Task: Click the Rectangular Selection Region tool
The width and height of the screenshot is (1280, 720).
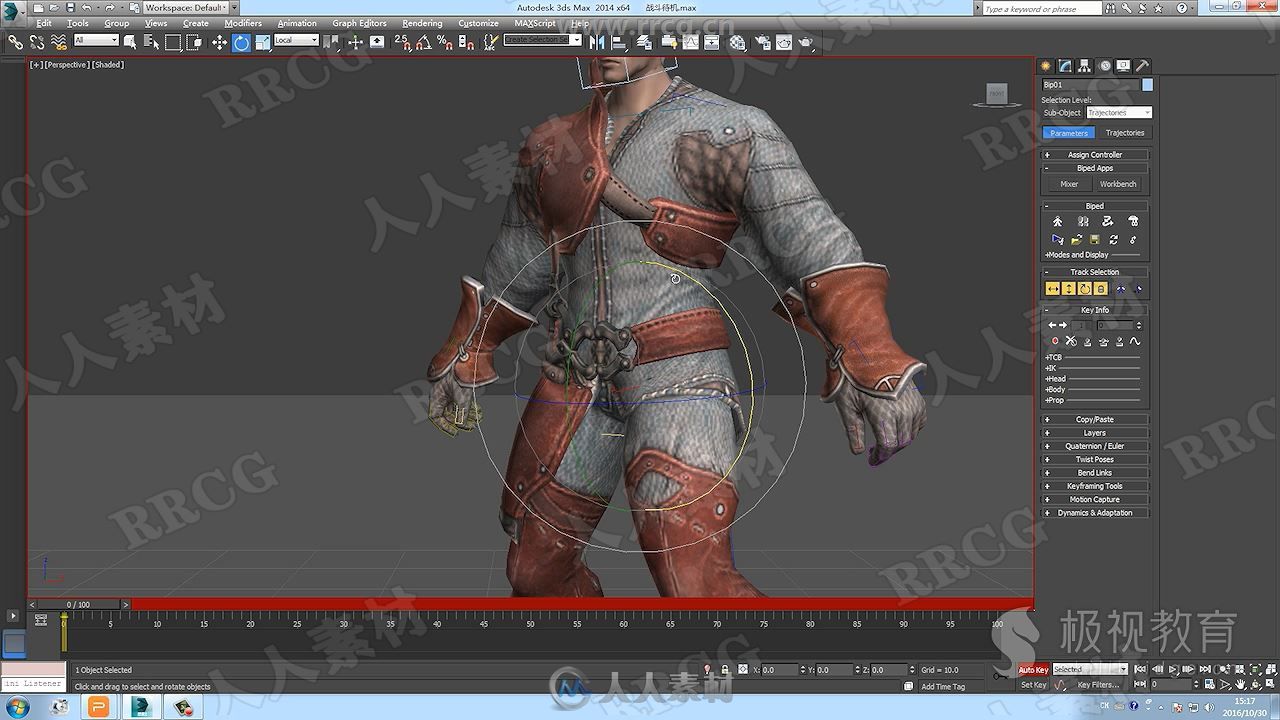Action: pyautogui.click(x=173, y=42)
